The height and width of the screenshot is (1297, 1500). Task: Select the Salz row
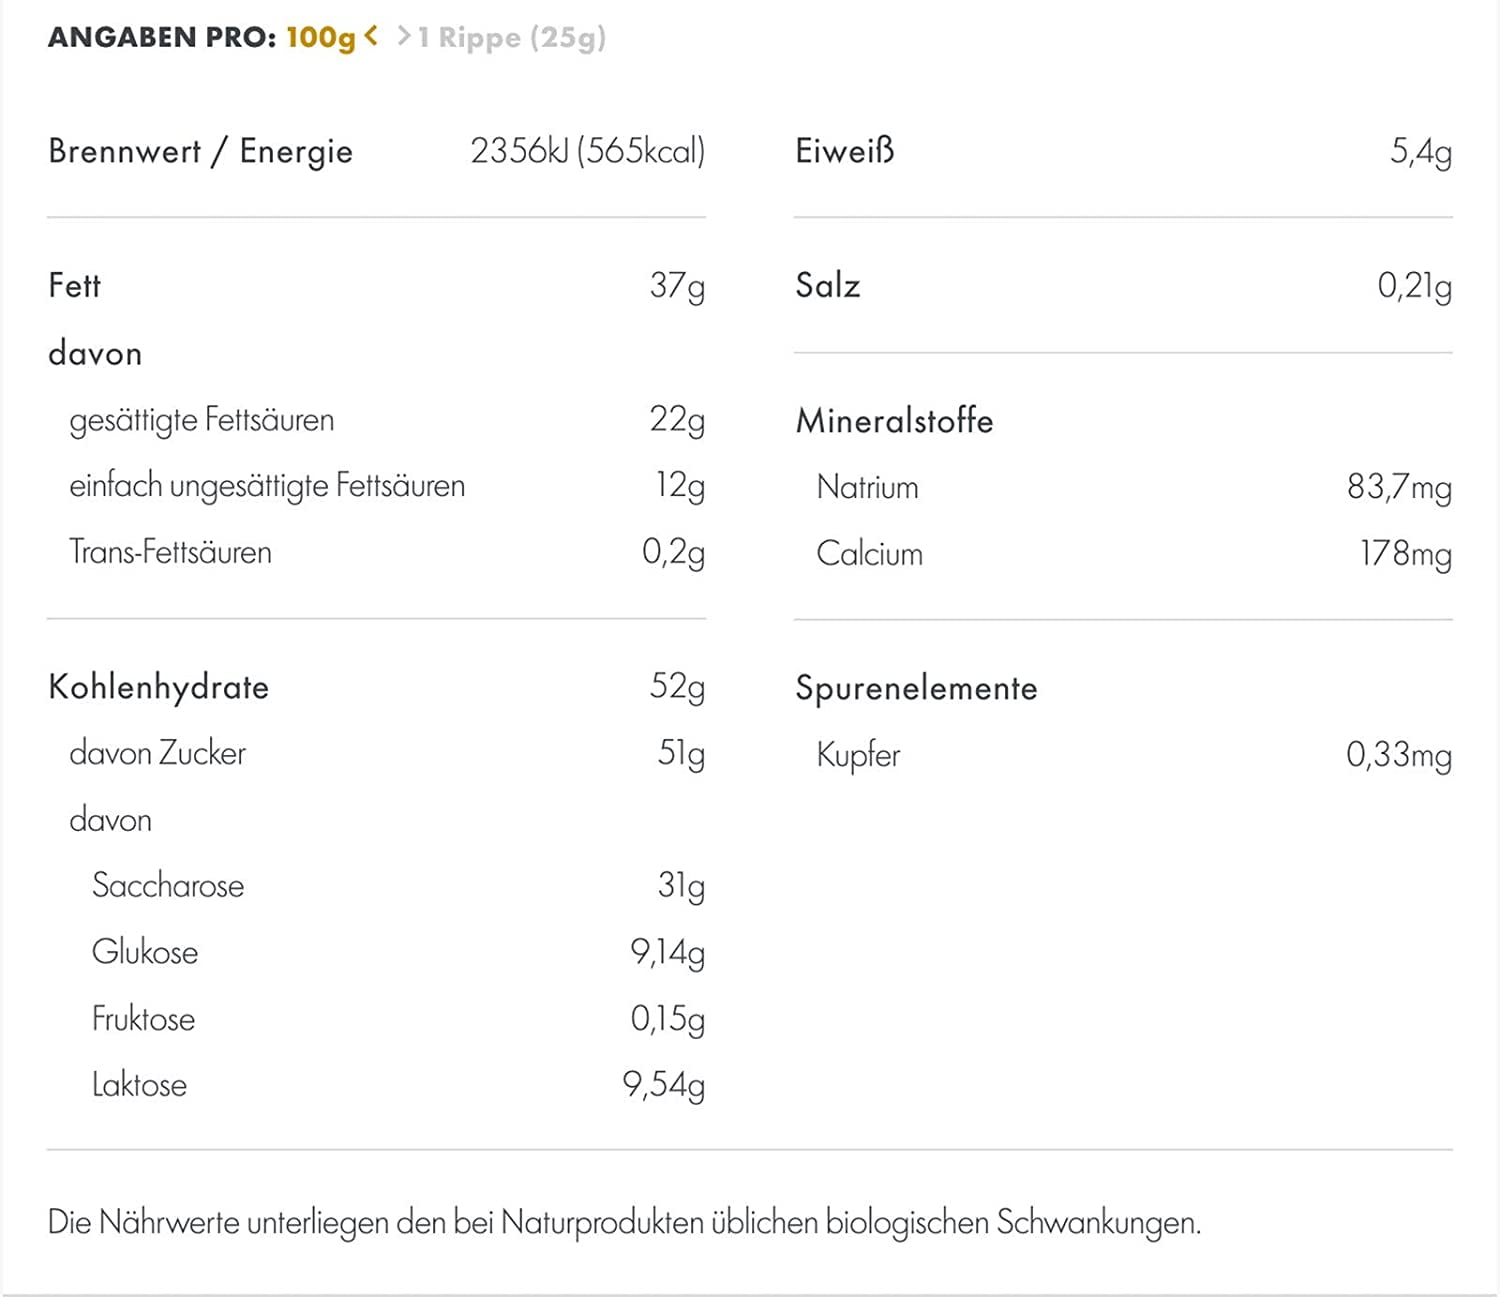pyautogui.click(x=1123, y=286)
